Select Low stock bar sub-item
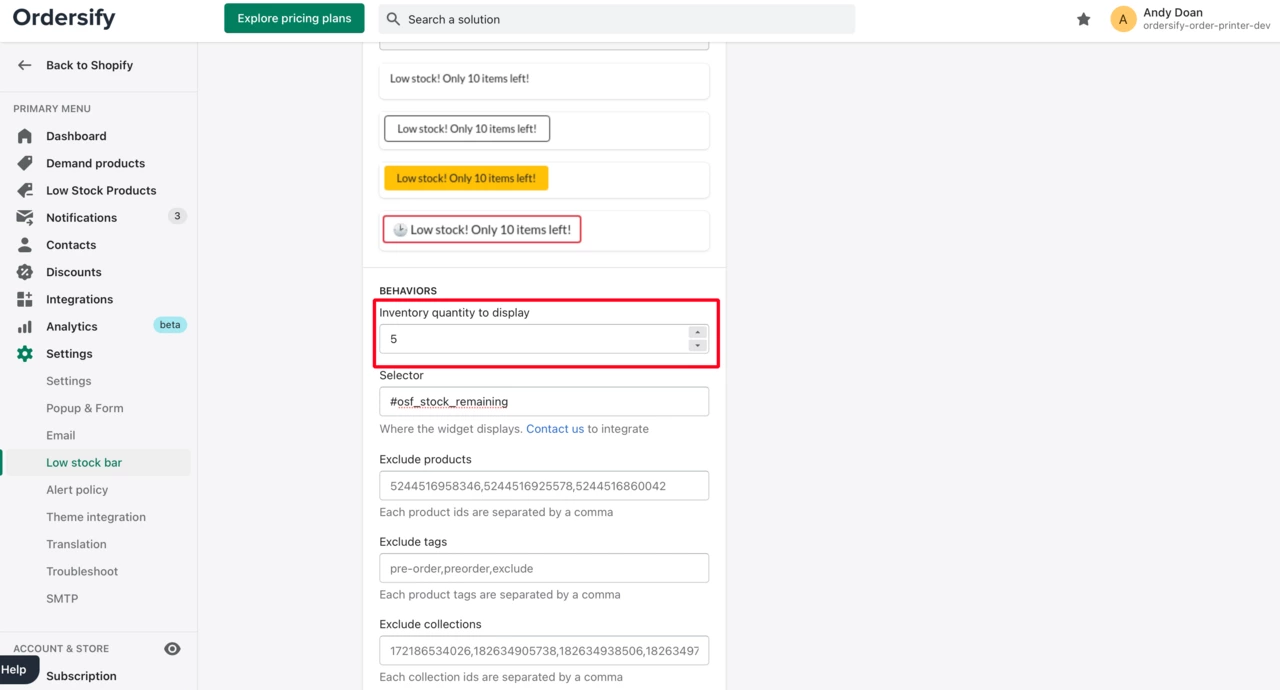 point(84,463)
